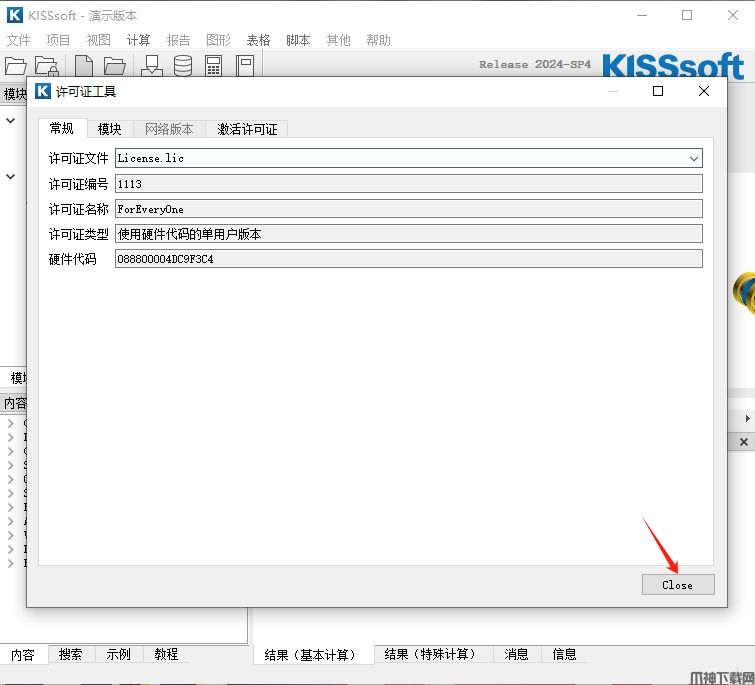
Task: Open the 计算 menu
Action: tap(139, 40)
